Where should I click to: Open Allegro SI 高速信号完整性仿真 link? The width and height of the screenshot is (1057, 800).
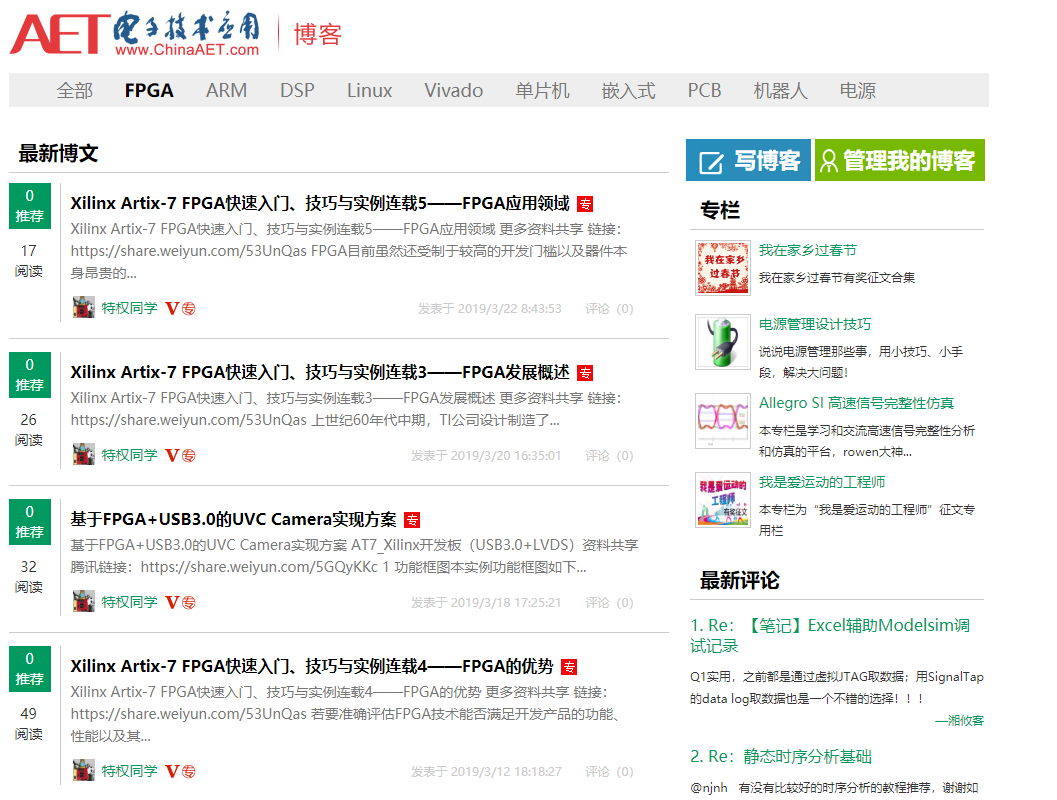tap(857, 403)
